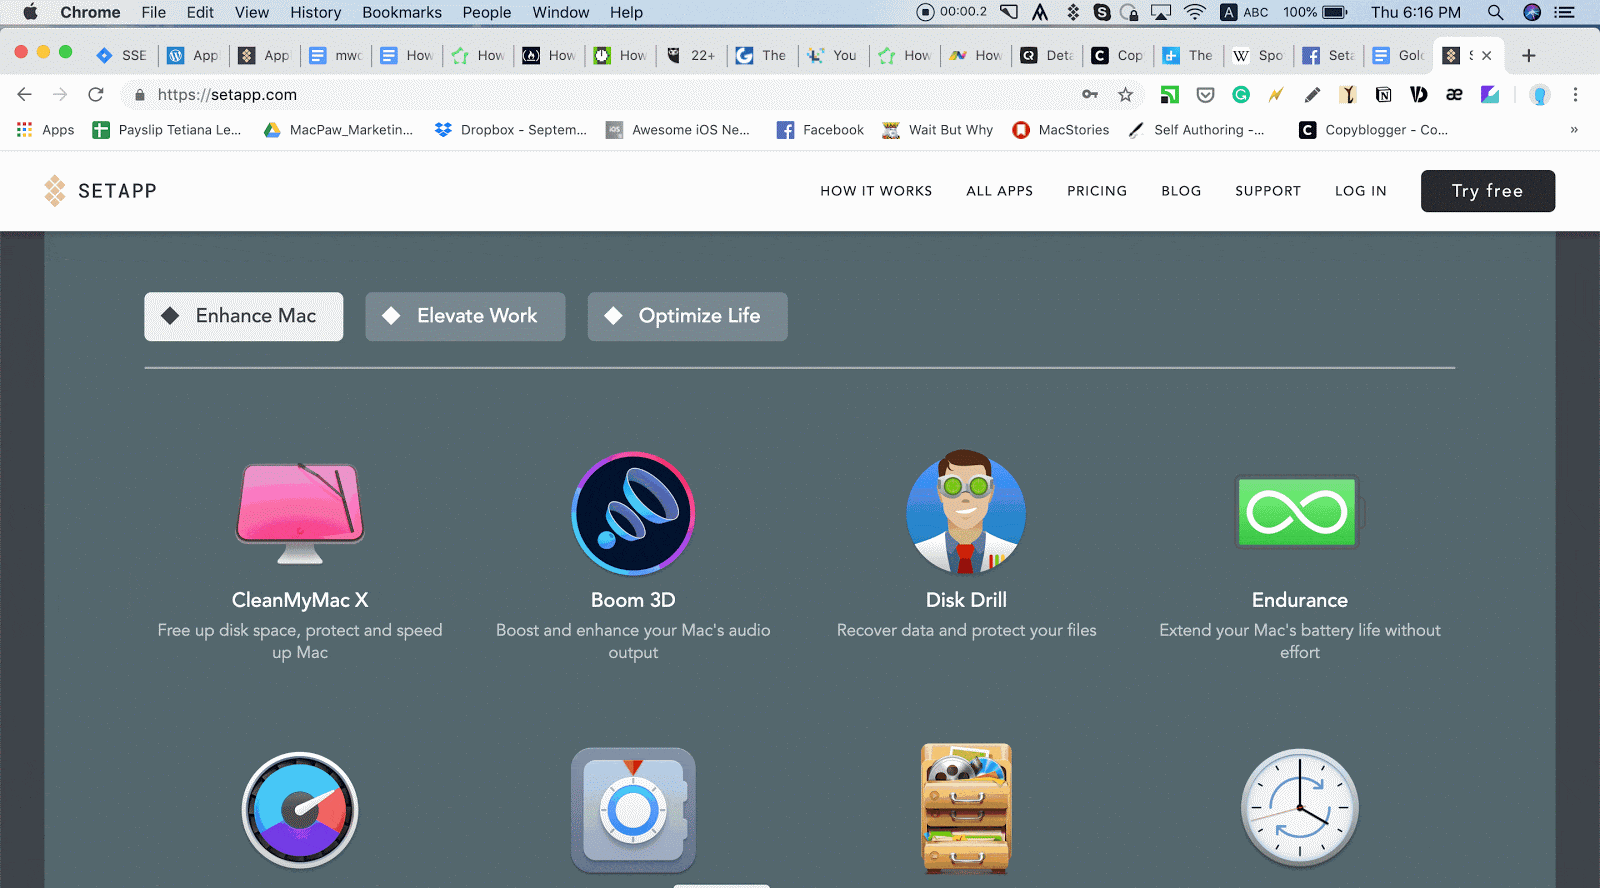Click the battery 100% indicator

pos(1316,12)
